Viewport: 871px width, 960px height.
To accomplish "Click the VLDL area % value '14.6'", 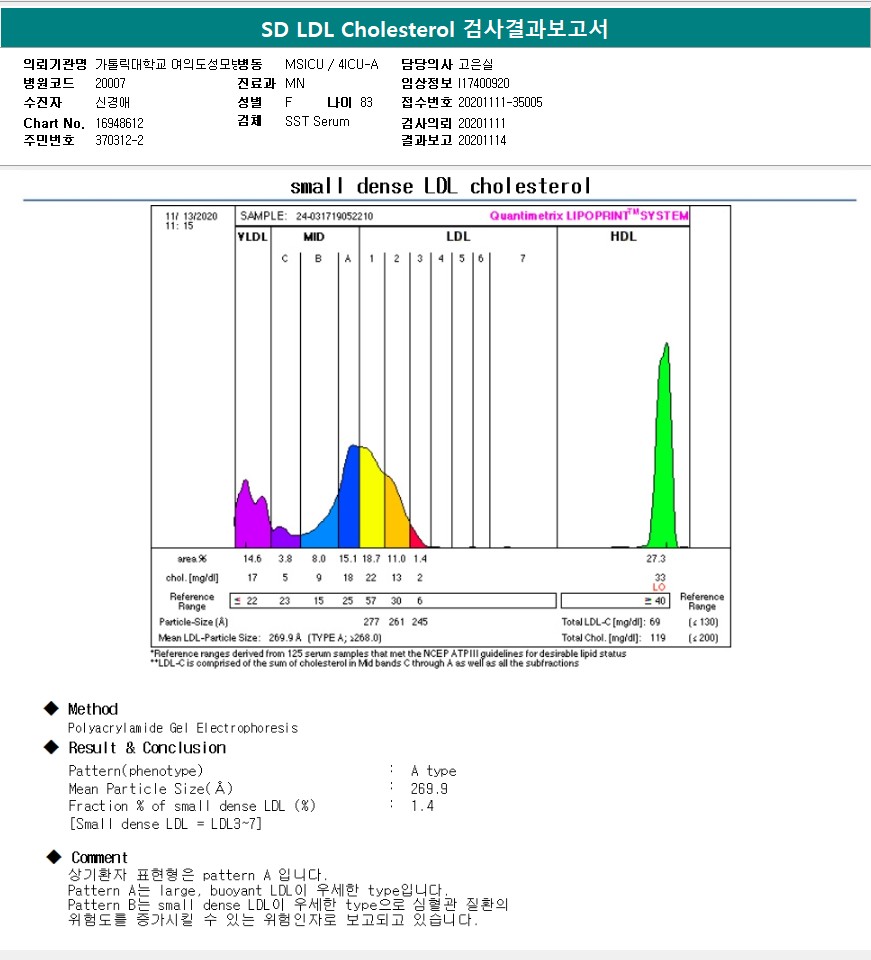I will 252,559.
